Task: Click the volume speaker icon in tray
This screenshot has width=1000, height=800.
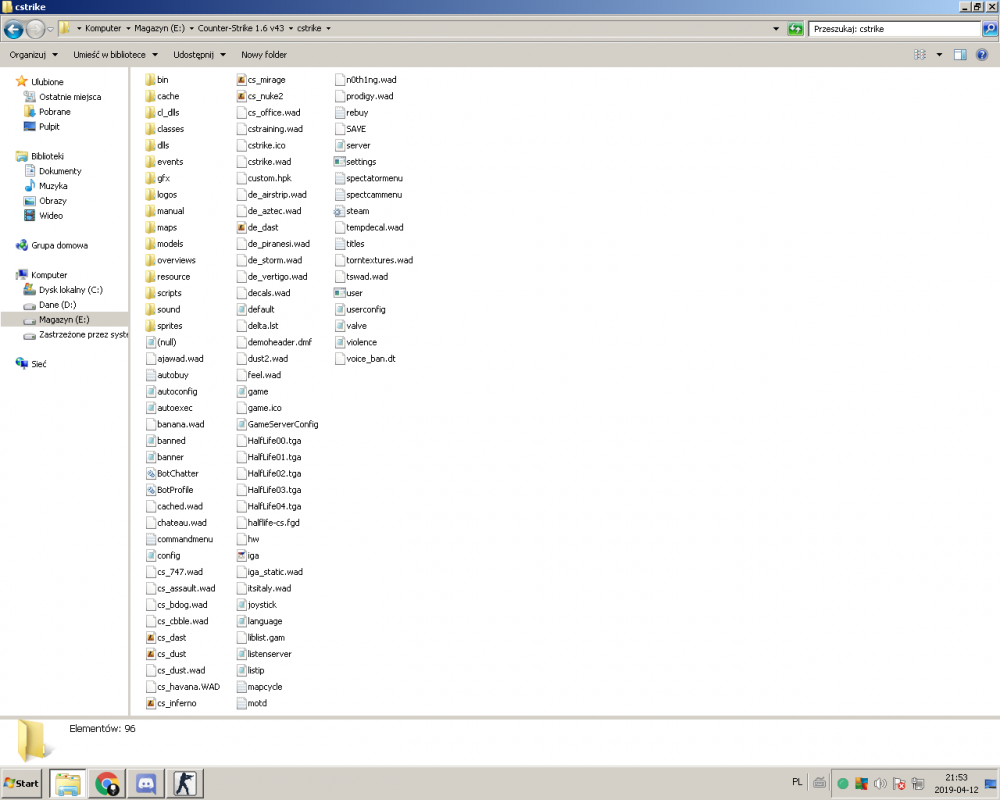Action: click(881, 783)
